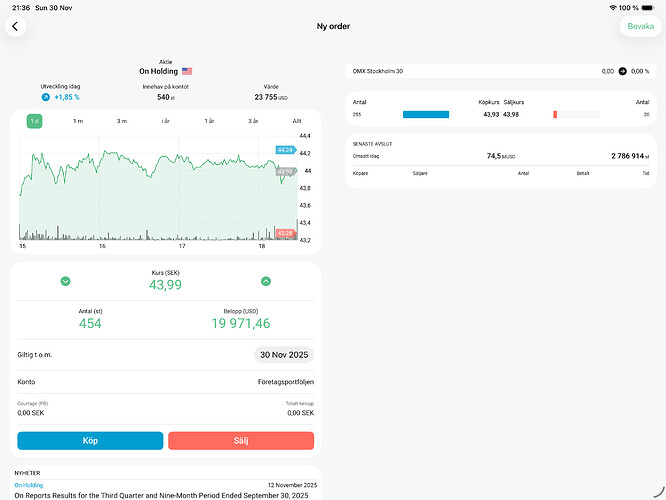This screenshot has width=666, height=500.
Task: Decrease the Kurs price with down chevron
Action: tap(65, 281)
